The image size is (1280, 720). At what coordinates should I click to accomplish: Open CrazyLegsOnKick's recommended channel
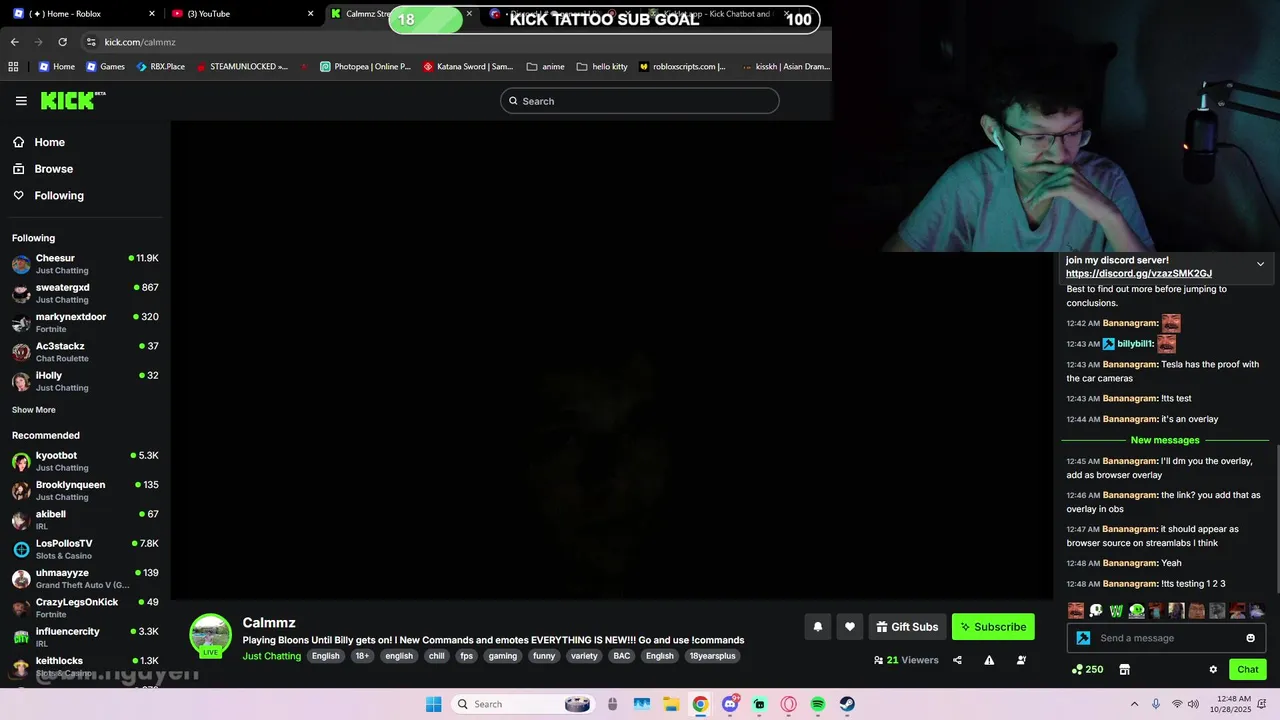[x=85, y=608]
